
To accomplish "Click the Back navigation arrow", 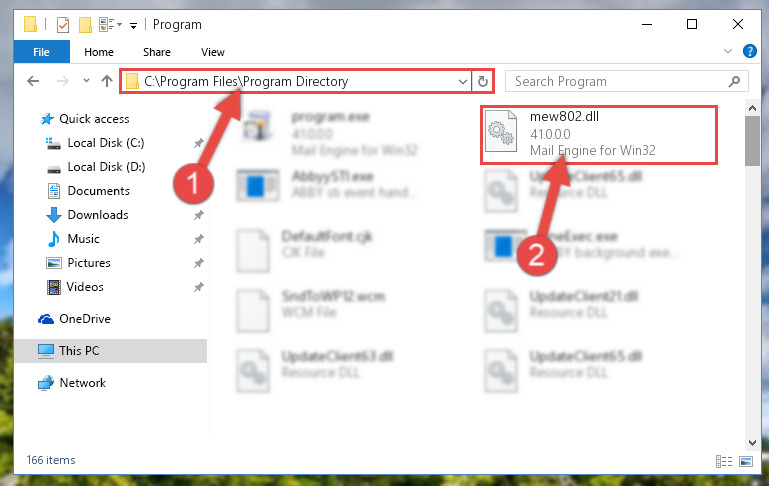I will coord(33,81).
